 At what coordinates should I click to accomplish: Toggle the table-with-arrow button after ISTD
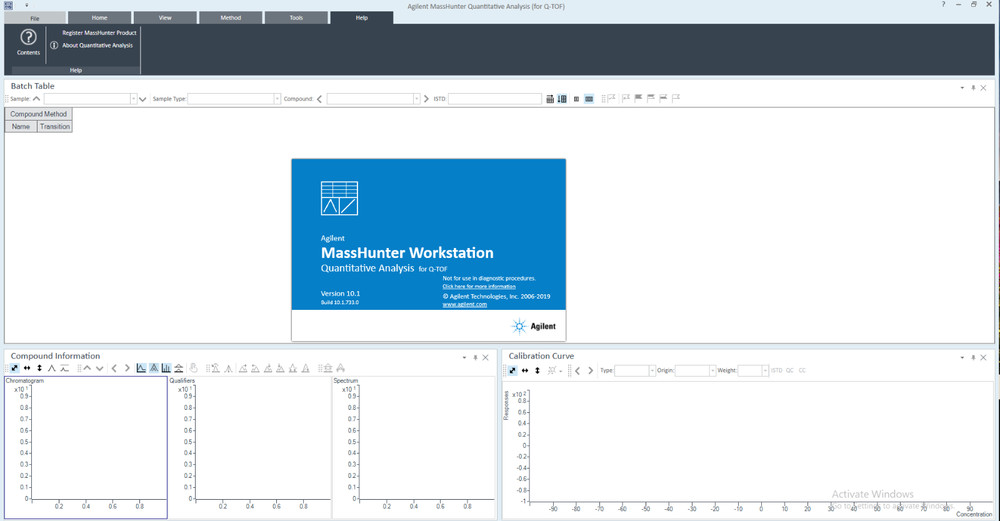tap(562, 99)
